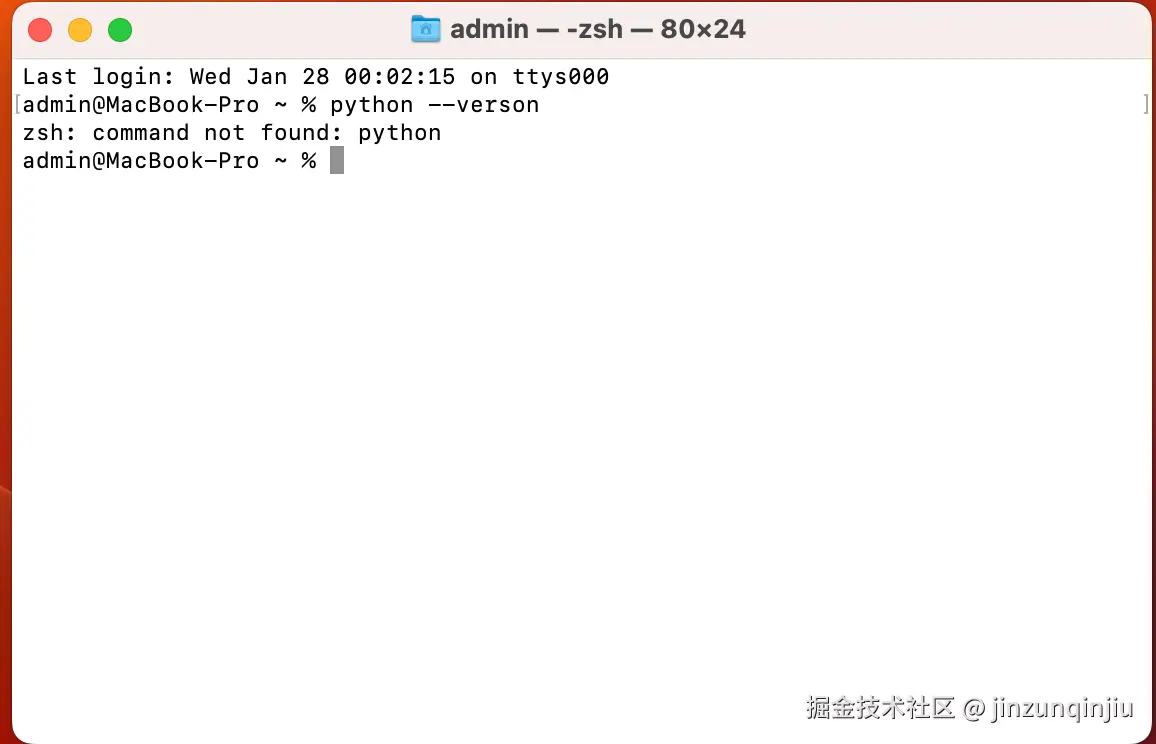This screenshot has height=744, width=1156.
Task: Click the '%' symbol before the cursor
Action: click(x=309, y=161)
